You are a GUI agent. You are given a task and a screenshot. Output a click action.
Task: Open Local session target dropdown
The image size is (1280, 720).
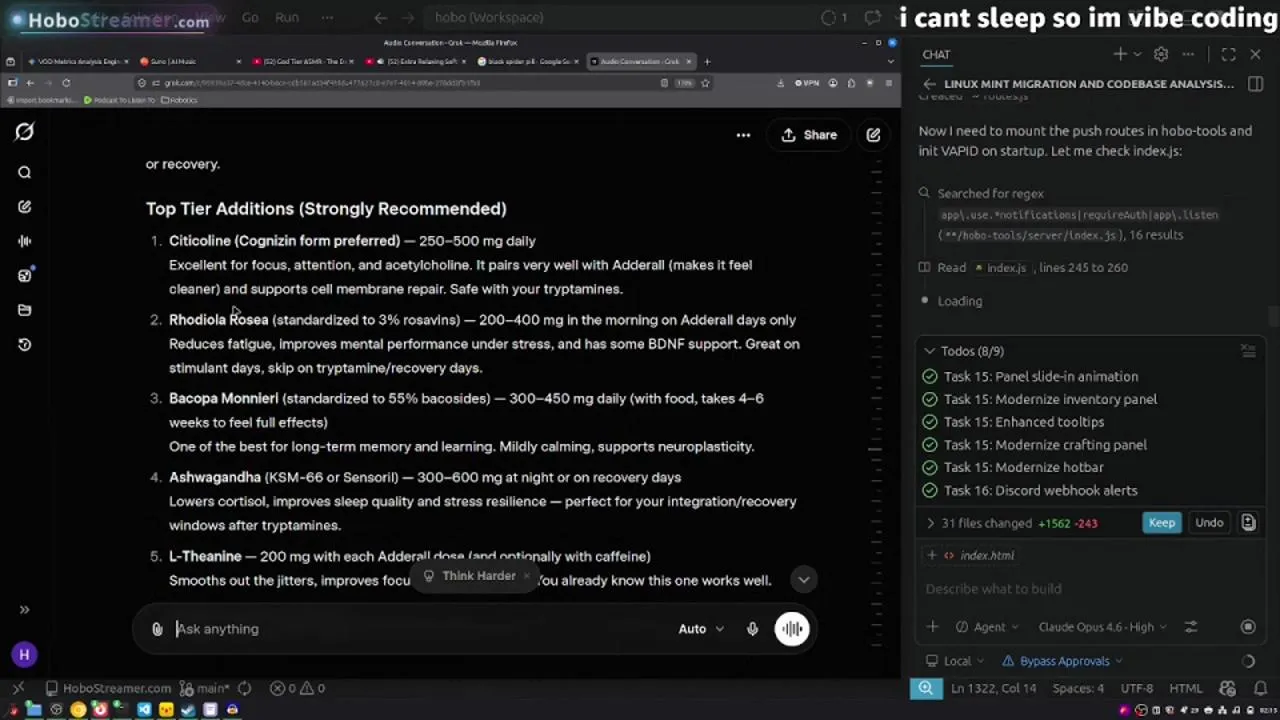coord(957,661)
